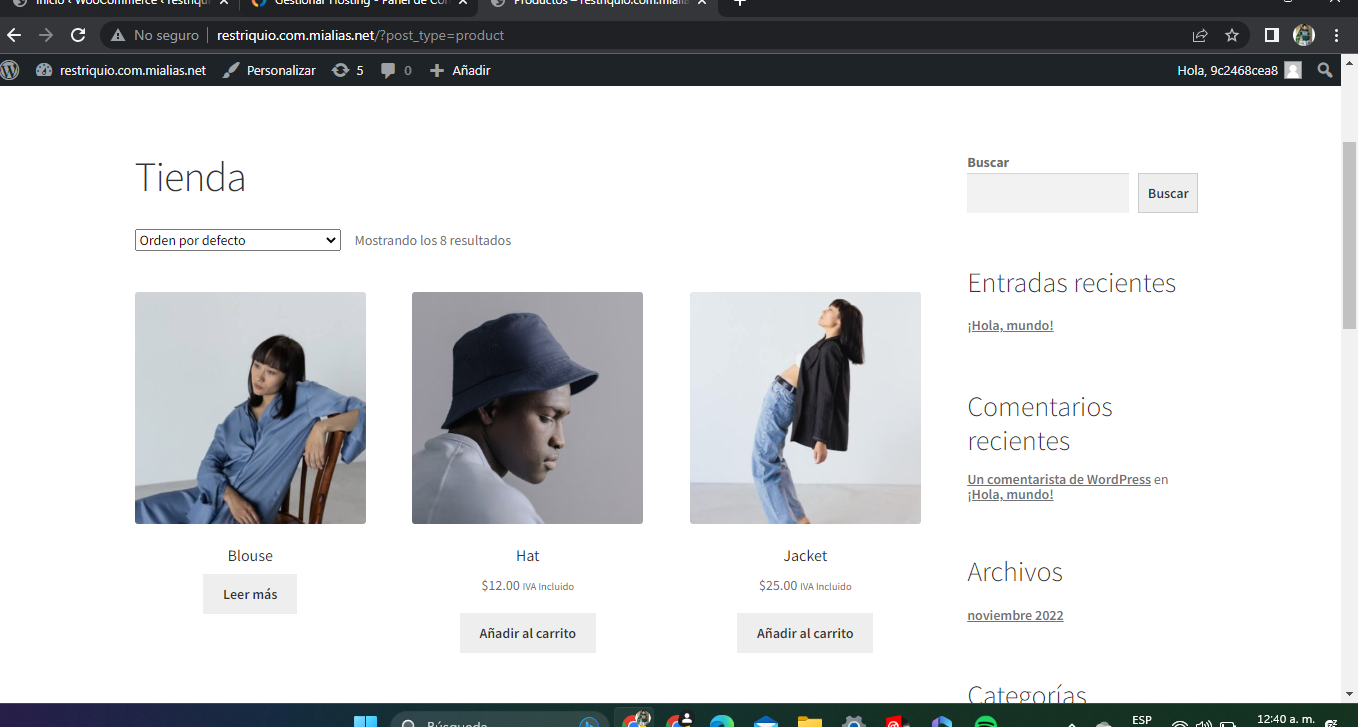
Task: Open the comments bubble showing 0
Action: (x=396, y=70)
